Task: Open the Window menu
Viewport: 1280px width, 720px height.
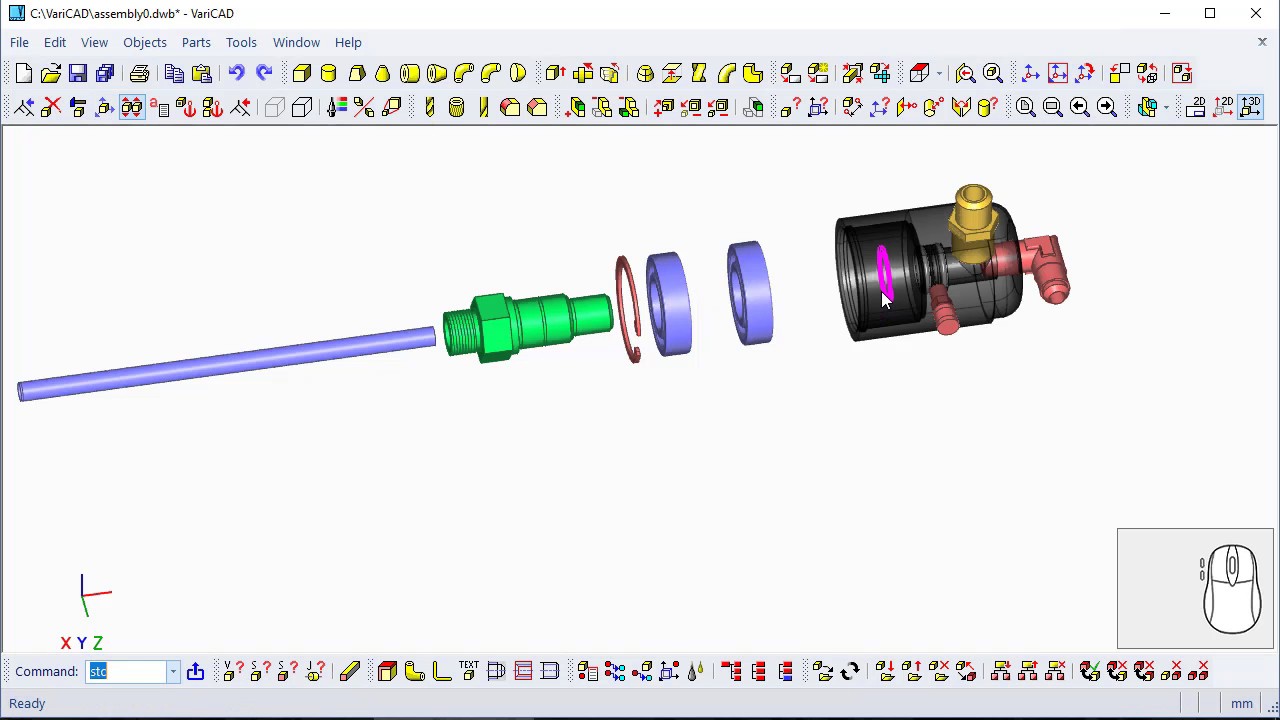Action: [x=296, y=42]
